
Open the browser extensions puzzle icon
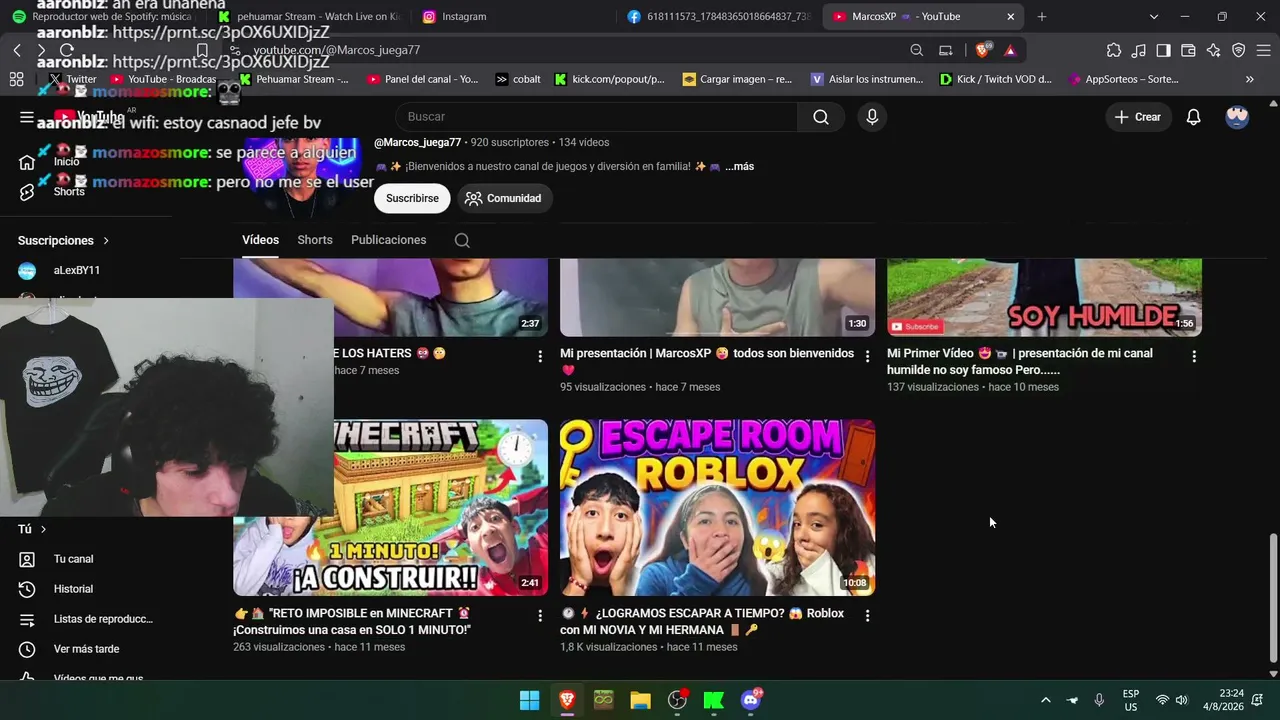point(1114,50)
